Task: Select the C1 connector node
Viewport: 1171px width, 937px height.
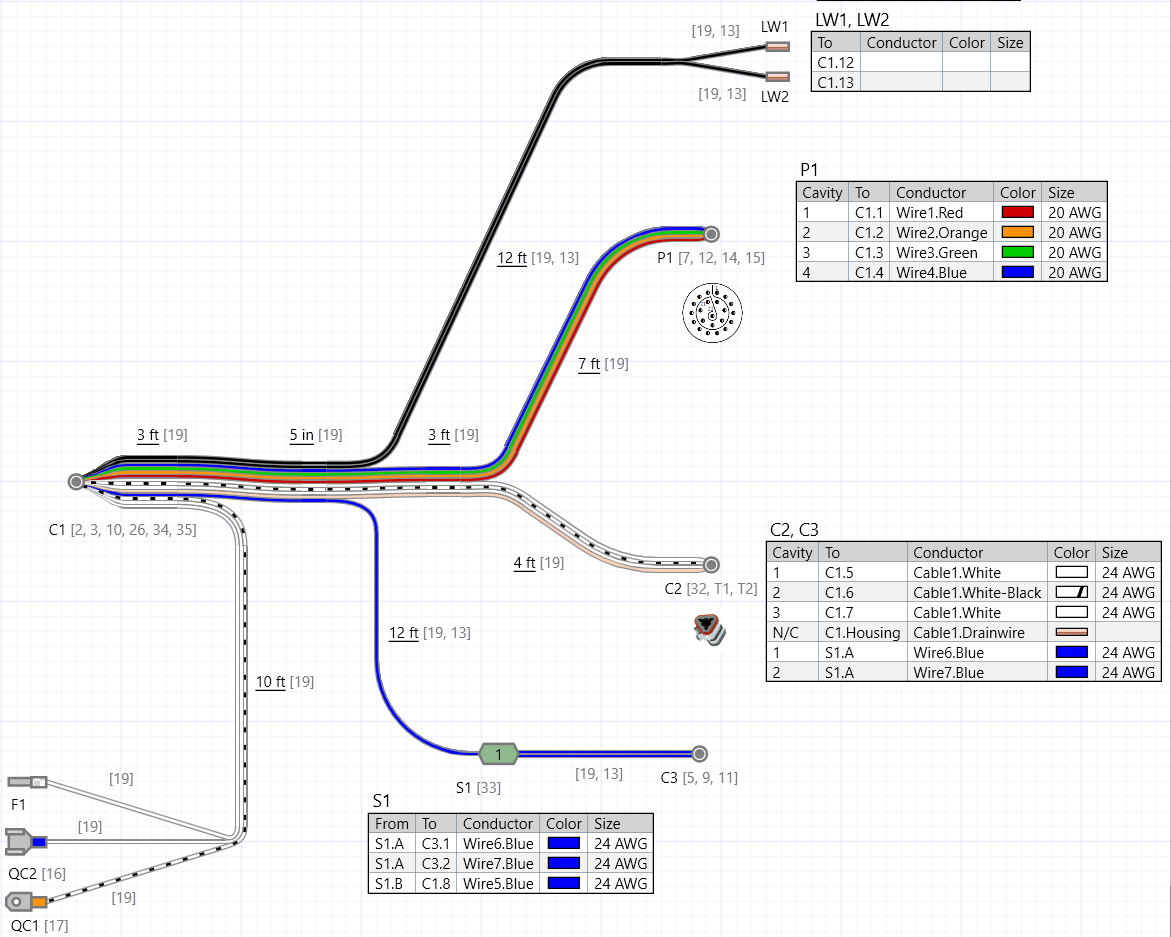Action: point(75,482)
